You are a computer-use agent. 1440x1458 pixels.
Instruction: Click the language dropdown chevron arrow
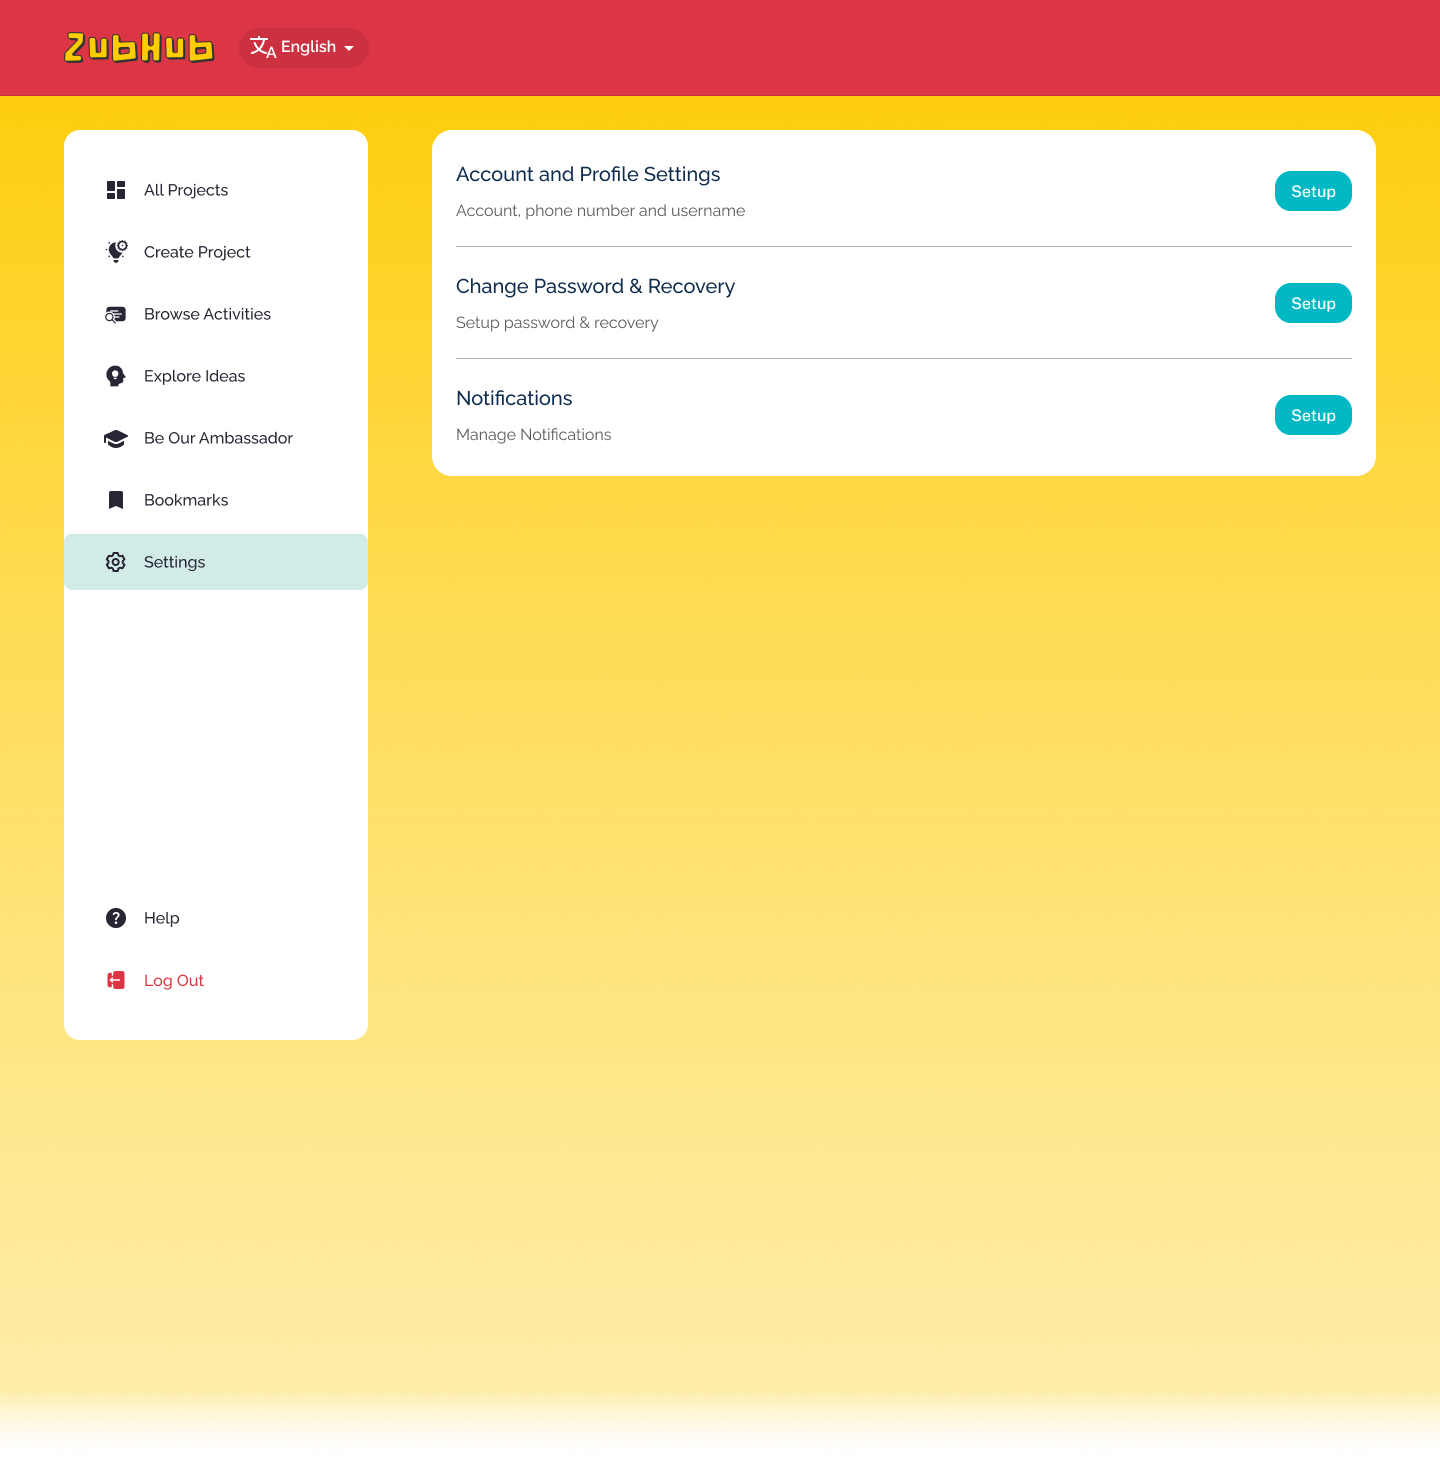click(349, 47)
